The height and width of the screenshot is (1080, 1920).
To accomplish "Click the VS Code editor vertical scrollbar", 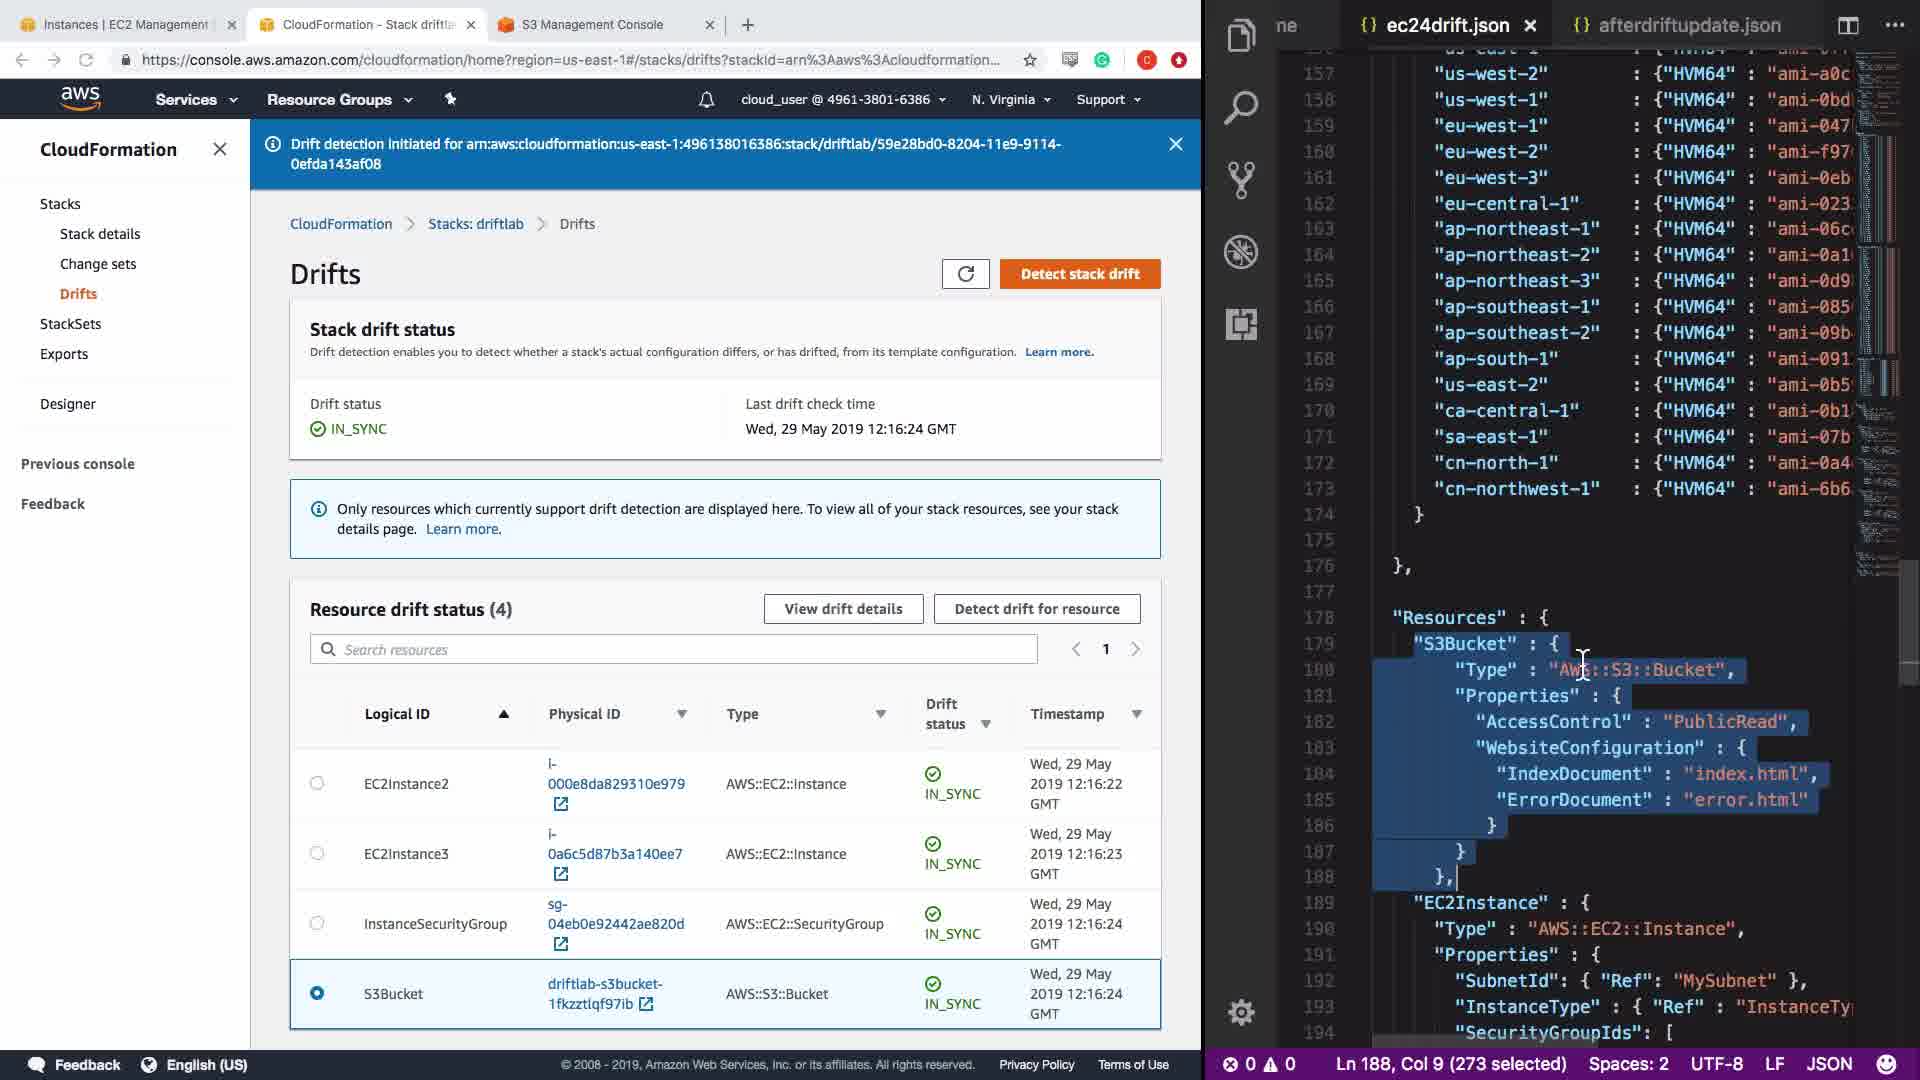I will pyautogui.click(x=1908, y=624).
